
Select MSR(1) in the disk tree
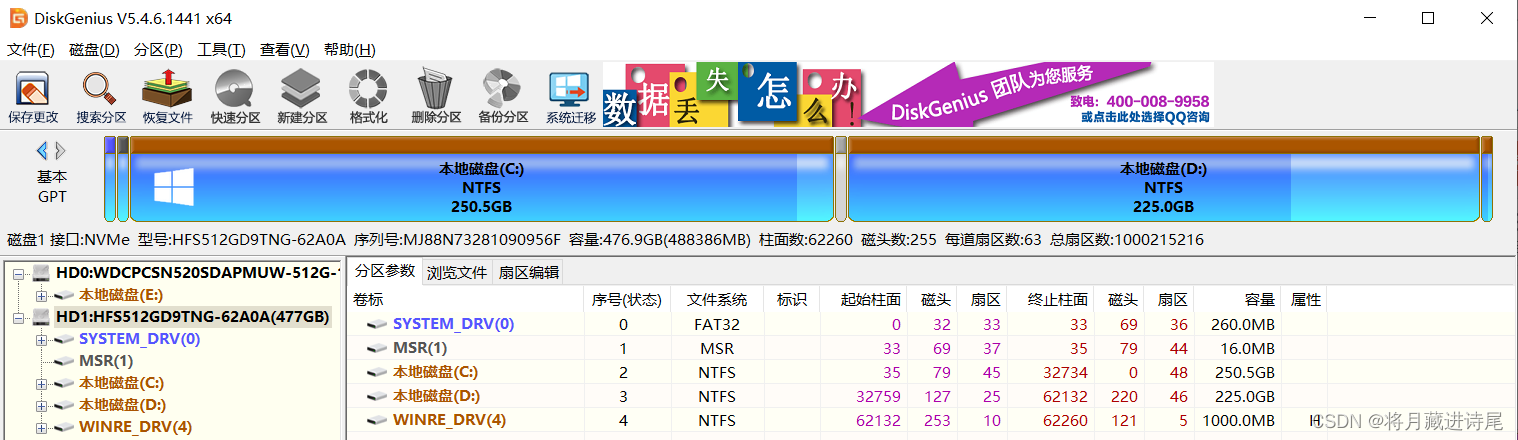(106, 361)
